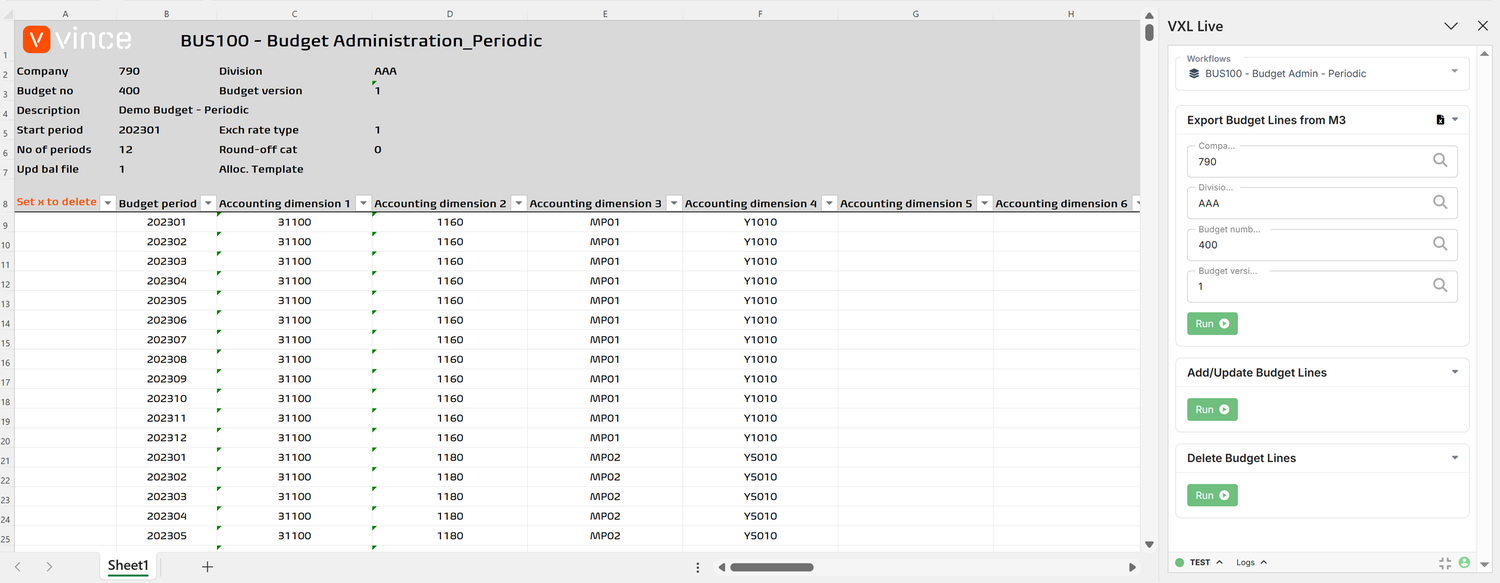Click the user account icon at bottom right
Viewport: 1500px width, 583px height.
tap(1464, 563)
